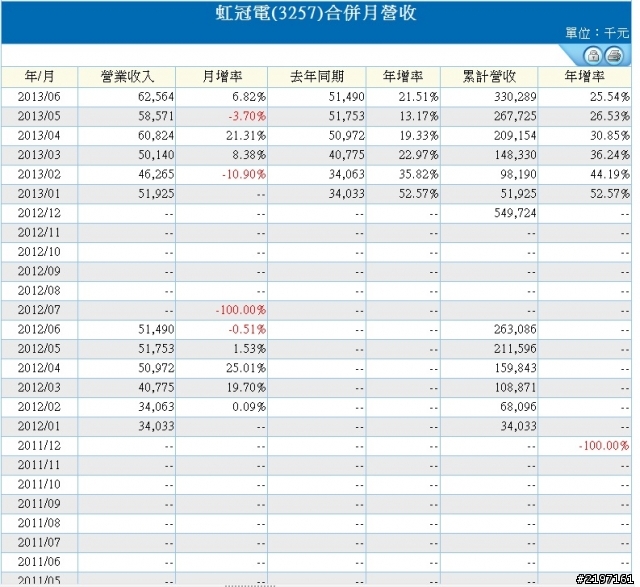Select the 2012/12 date cell
Viewport: 640px width, 587px height.
pos(39,213)
